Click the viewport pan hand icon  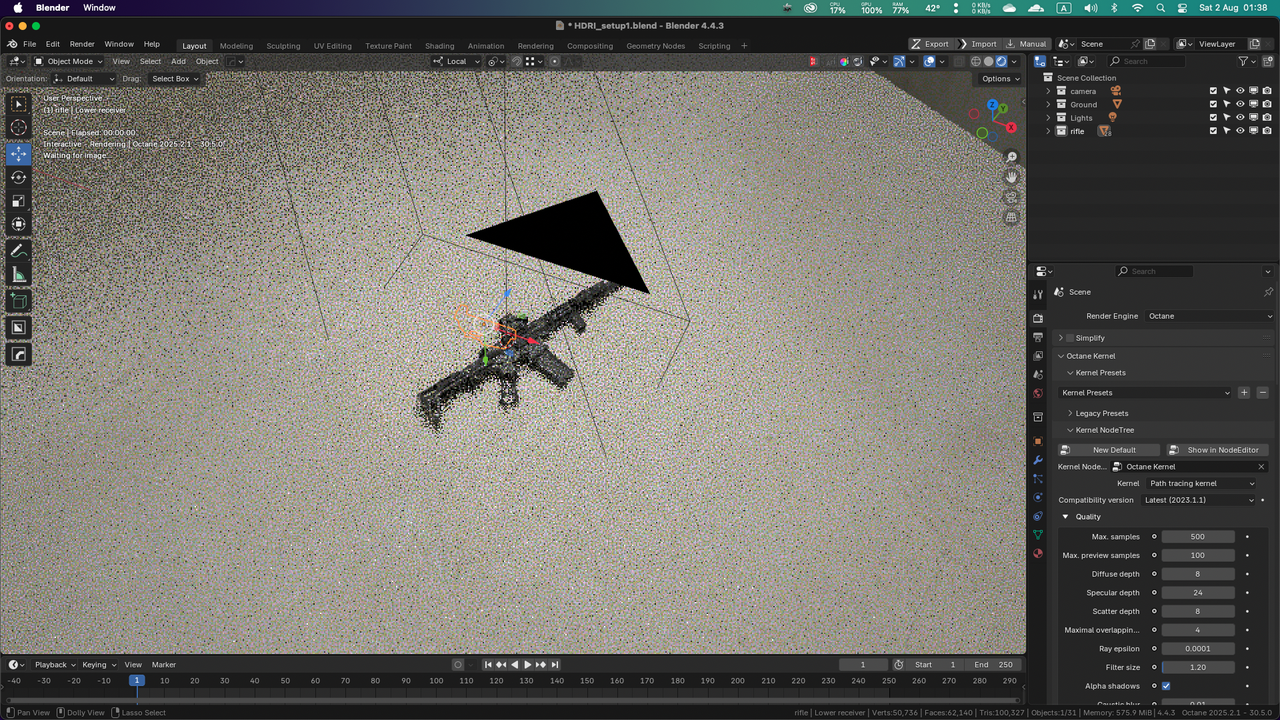tap(1012, 177)
